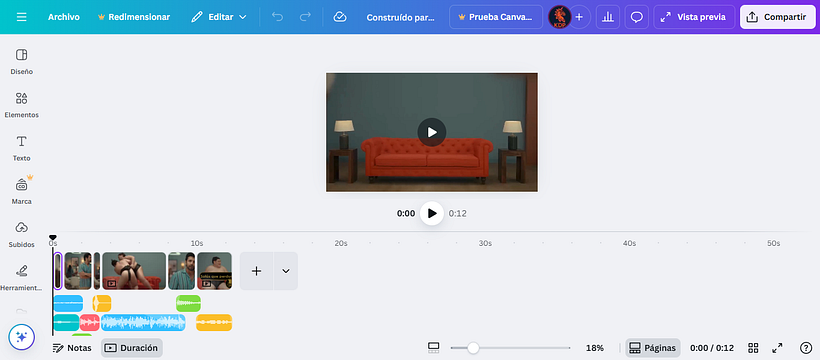This screenshot has width=820, height=360.
Task: Toggle the Duración timeline view
Action: [132, 348]
